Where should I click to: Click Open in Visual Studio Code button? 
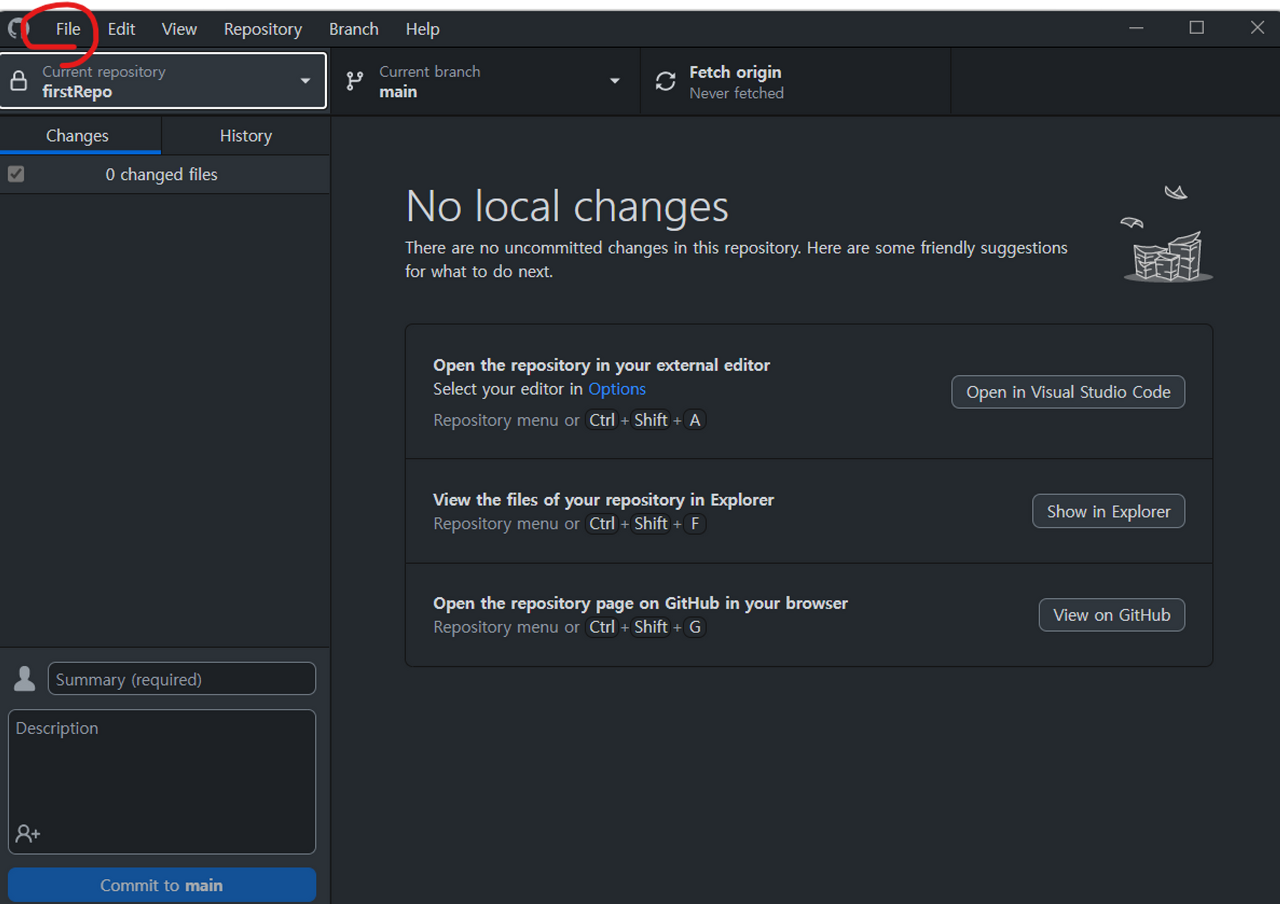pyautogui.click(x=1068, y=392)
